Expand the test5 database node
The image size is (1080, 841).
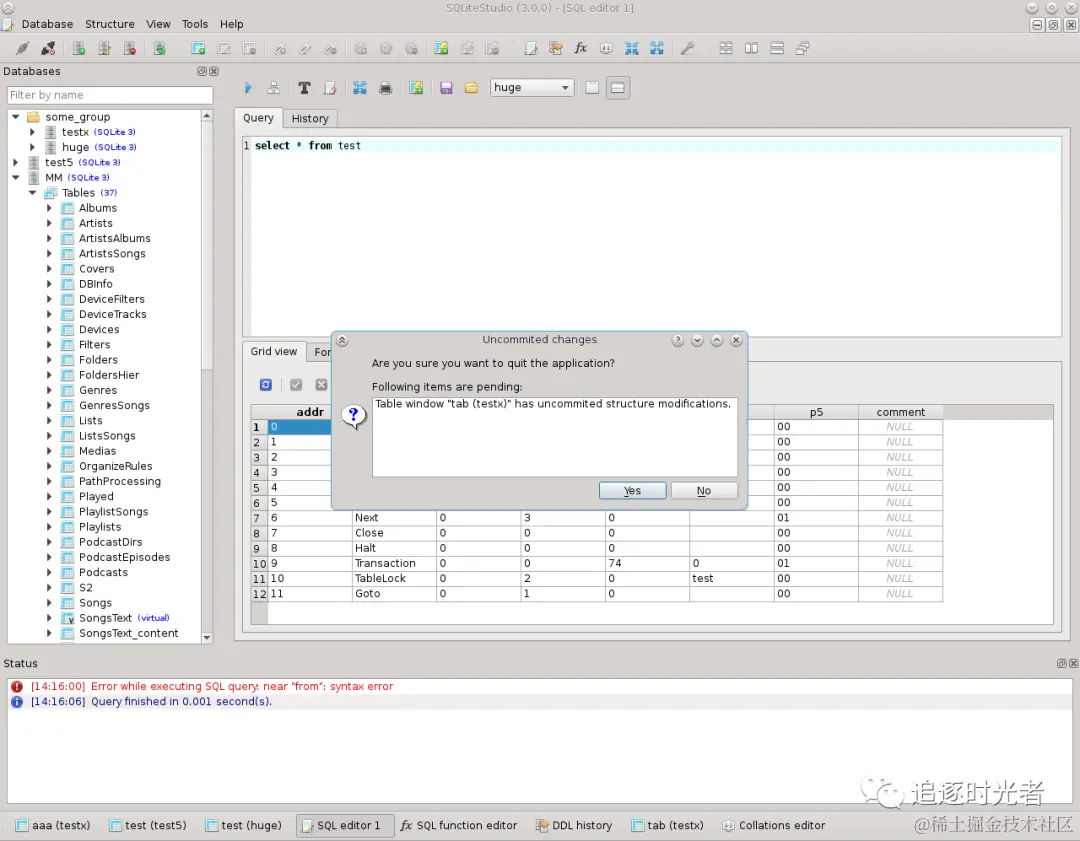coord(15,162)
